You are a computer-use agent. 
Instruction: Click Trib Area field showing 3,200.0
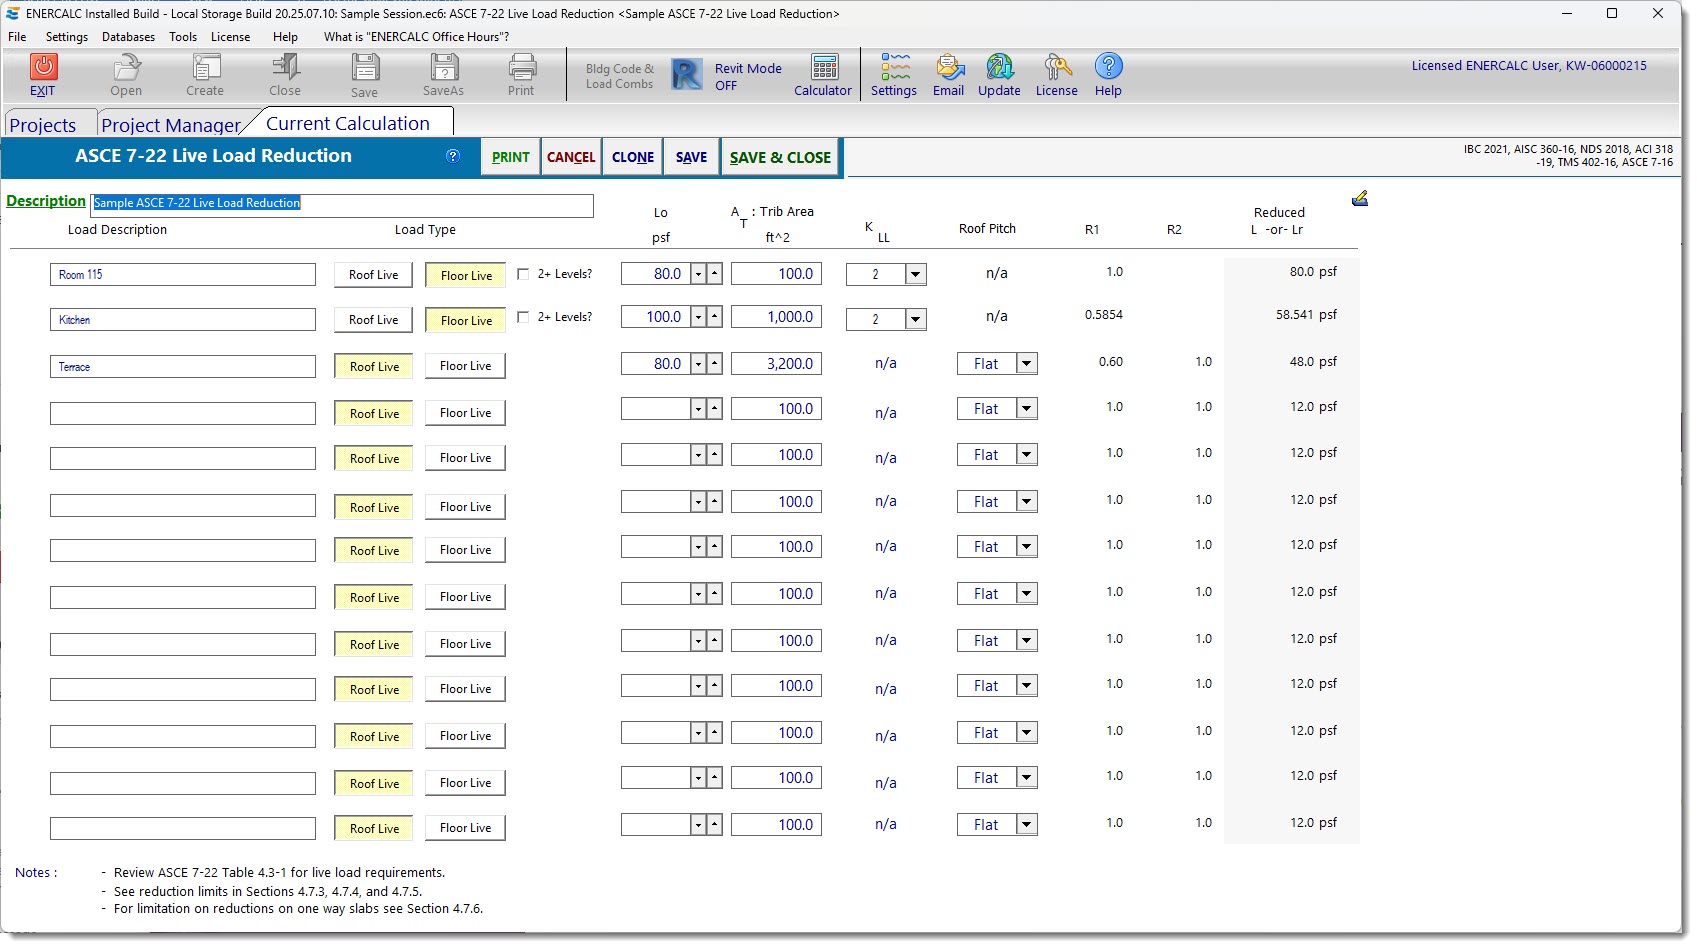click(776, 364)
